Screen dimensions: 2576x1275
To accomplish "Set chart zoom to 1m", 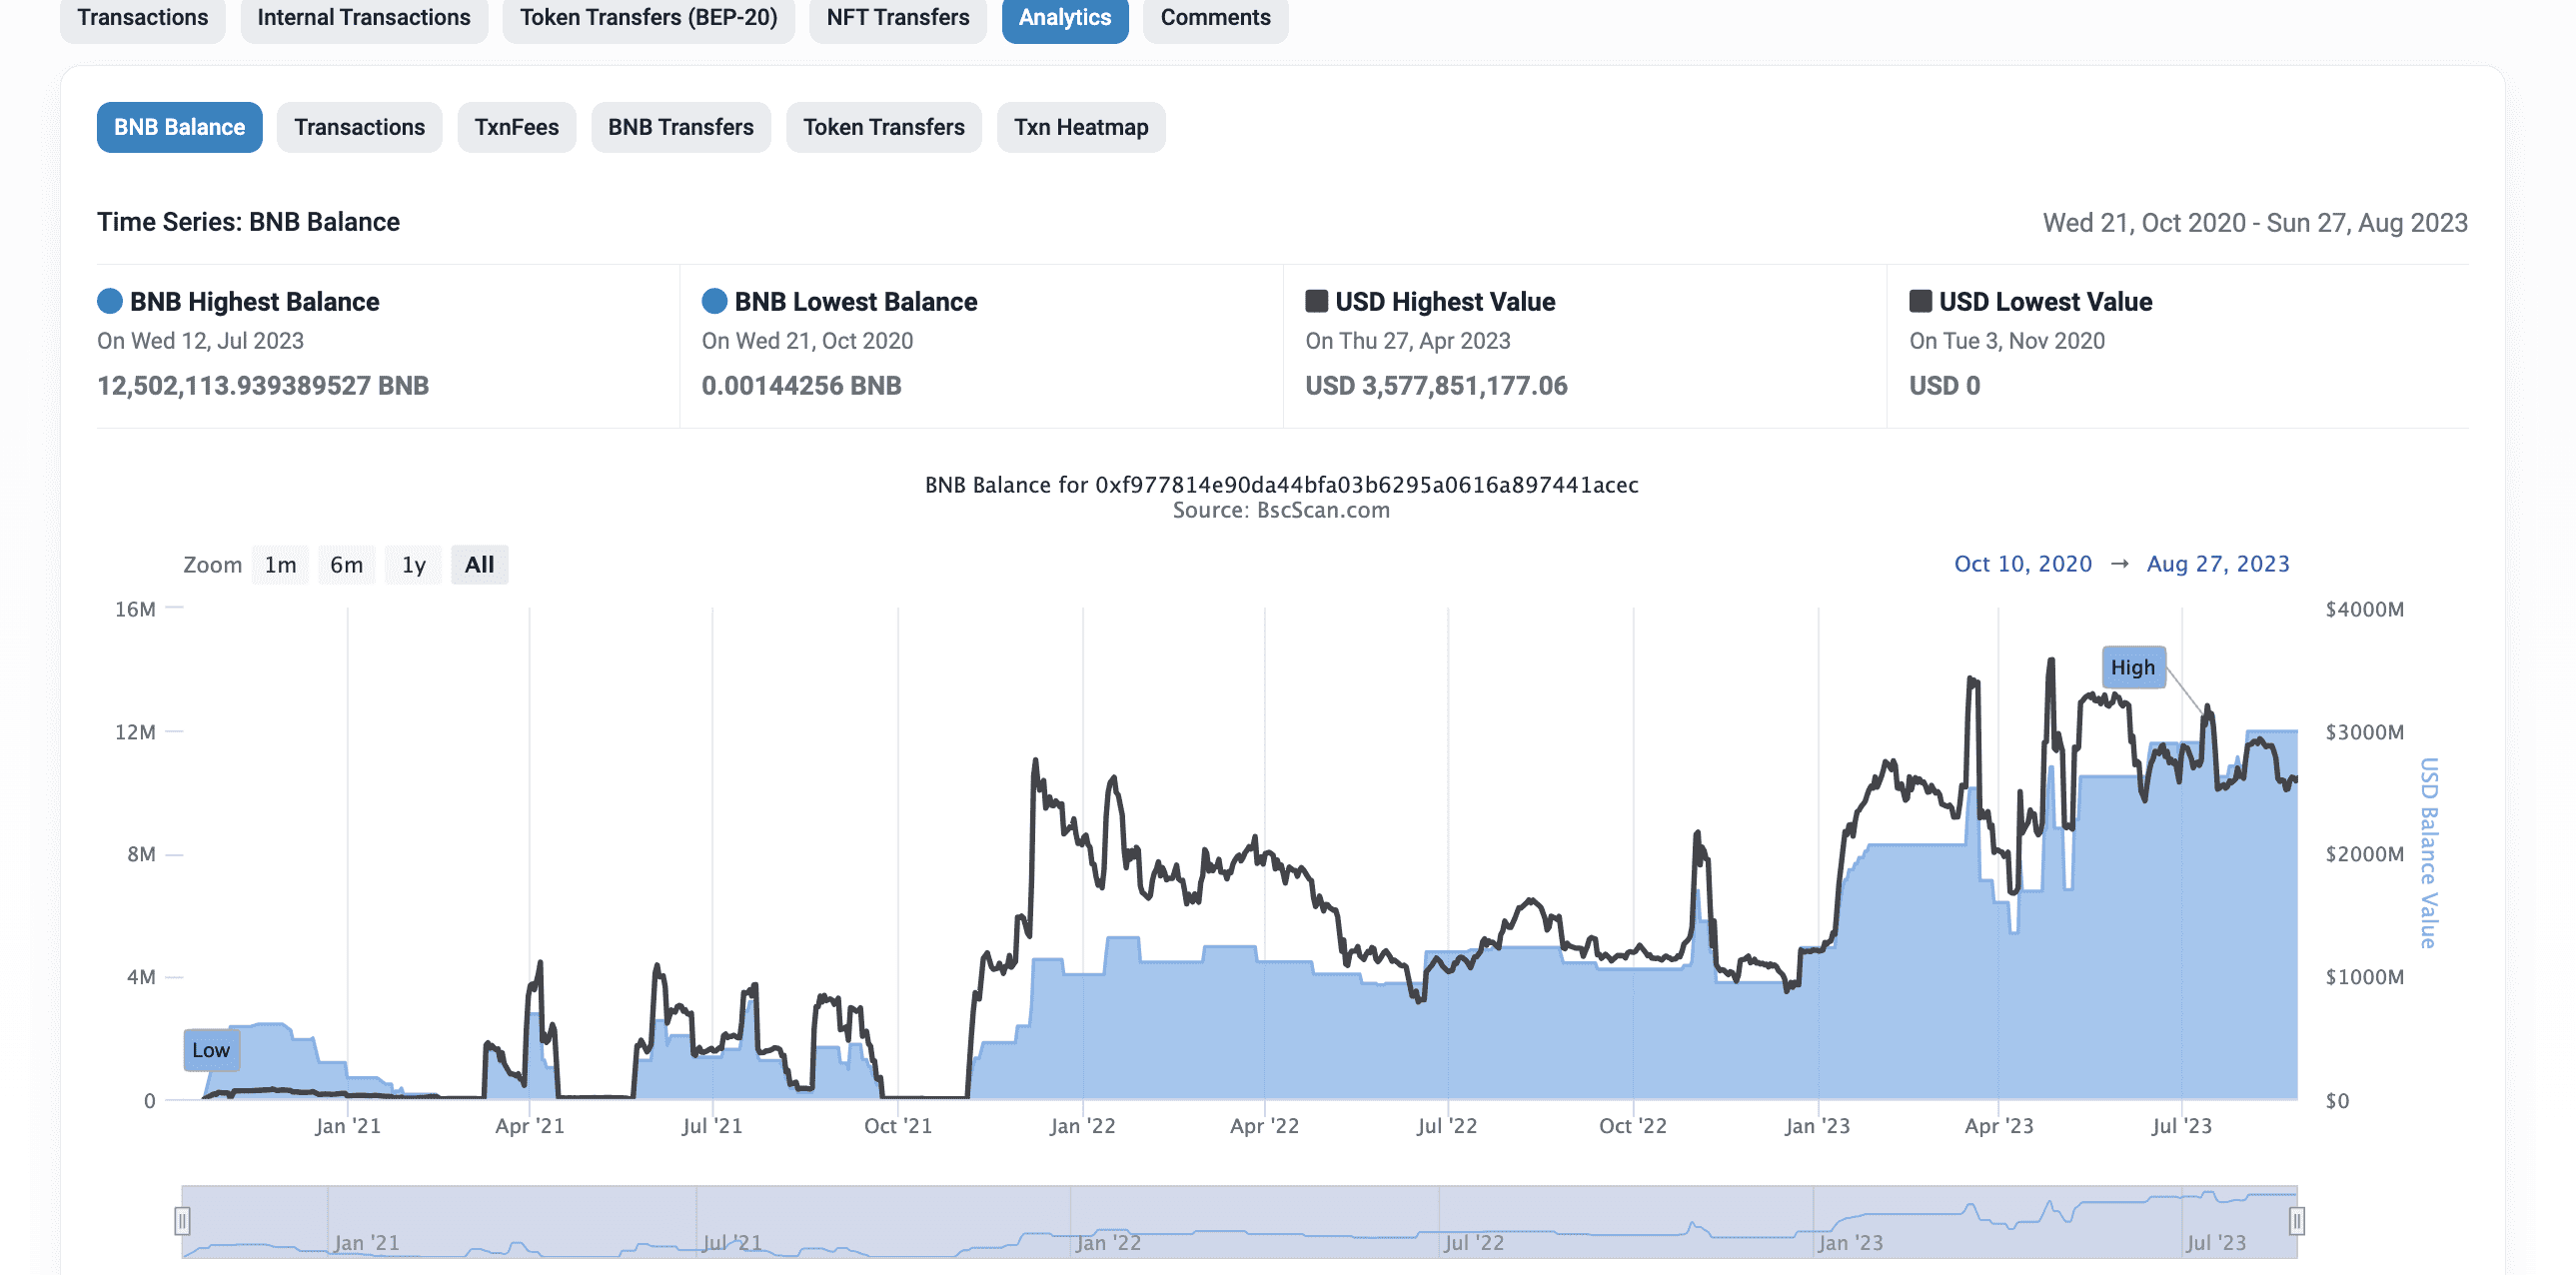I will click(280, 565).
